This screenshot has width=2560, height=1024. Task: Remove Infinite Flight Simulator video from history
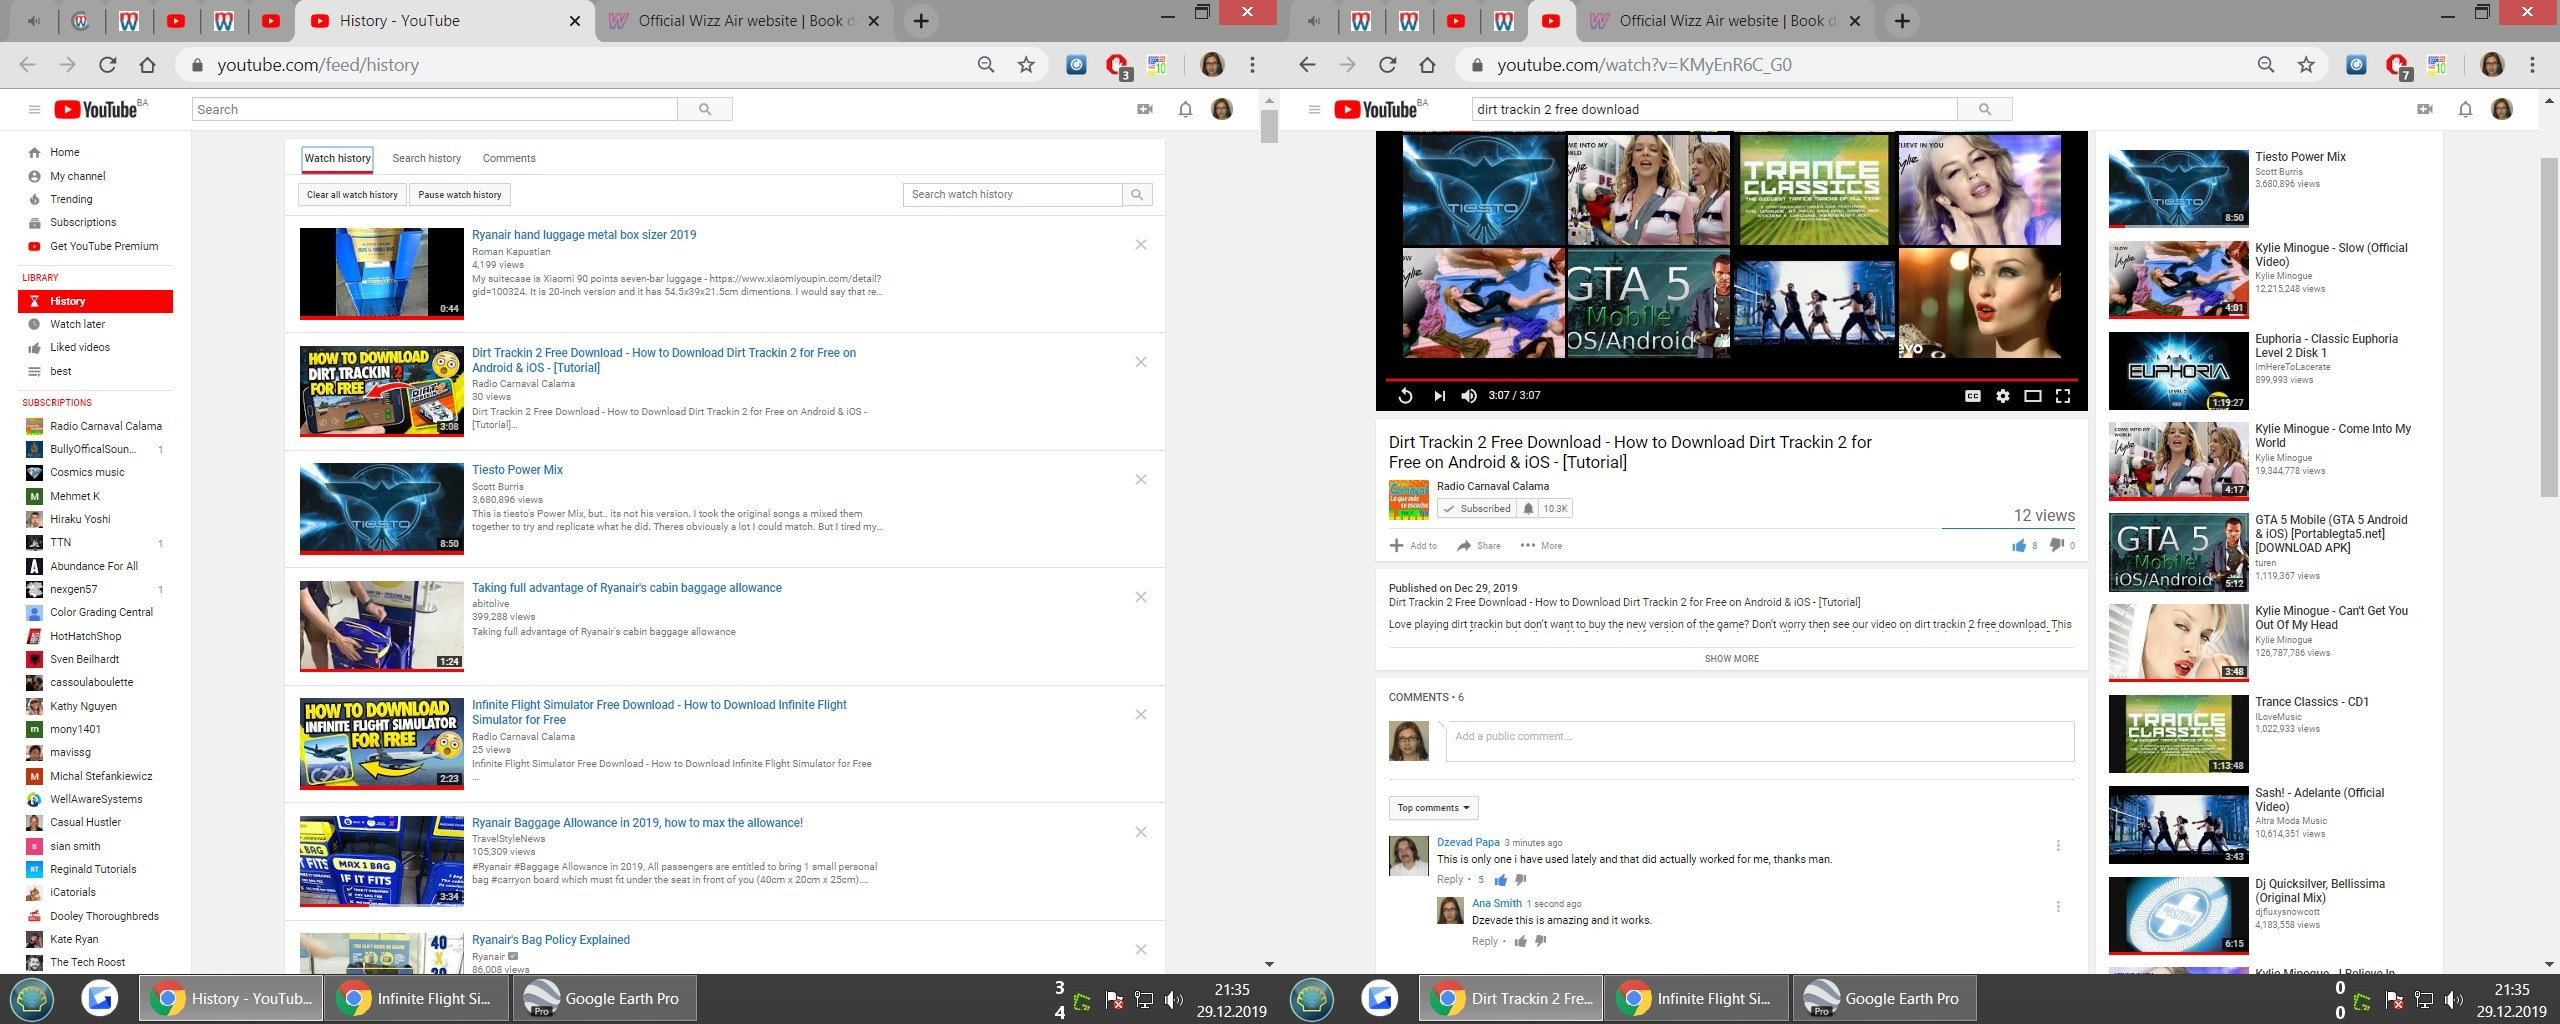pos(1141,715)
